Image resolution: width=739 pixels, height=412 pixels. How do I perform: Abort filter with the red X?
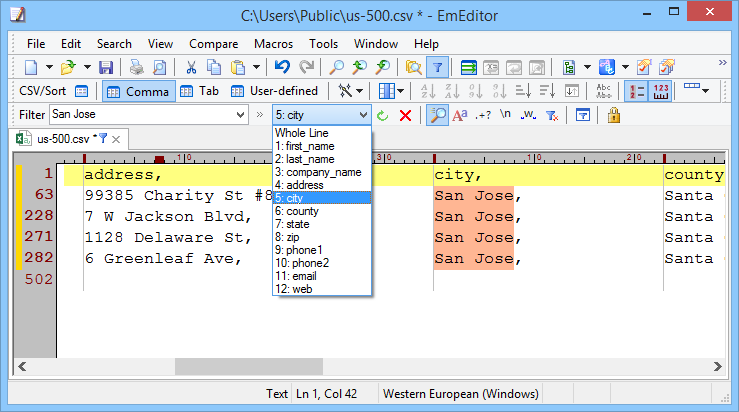pyautogui.click(x=405, y=115)
